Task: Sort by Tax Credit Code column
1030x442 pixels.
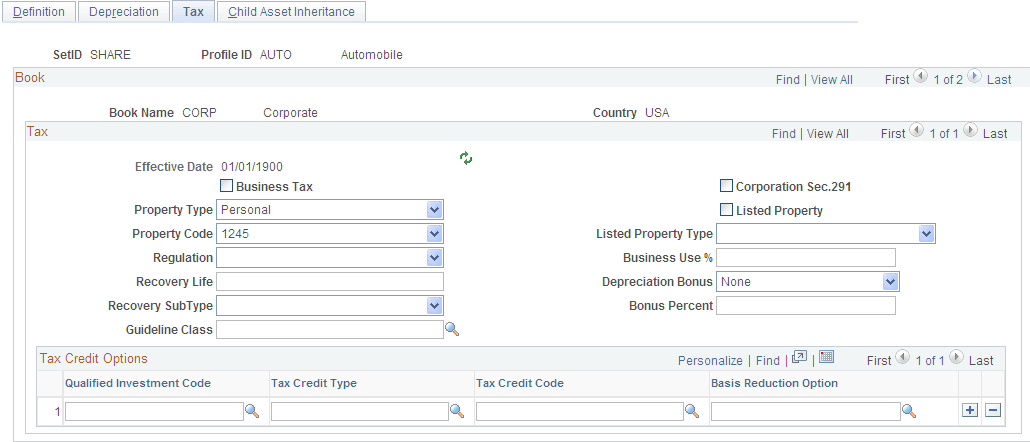Action: (x=520, y=383)
